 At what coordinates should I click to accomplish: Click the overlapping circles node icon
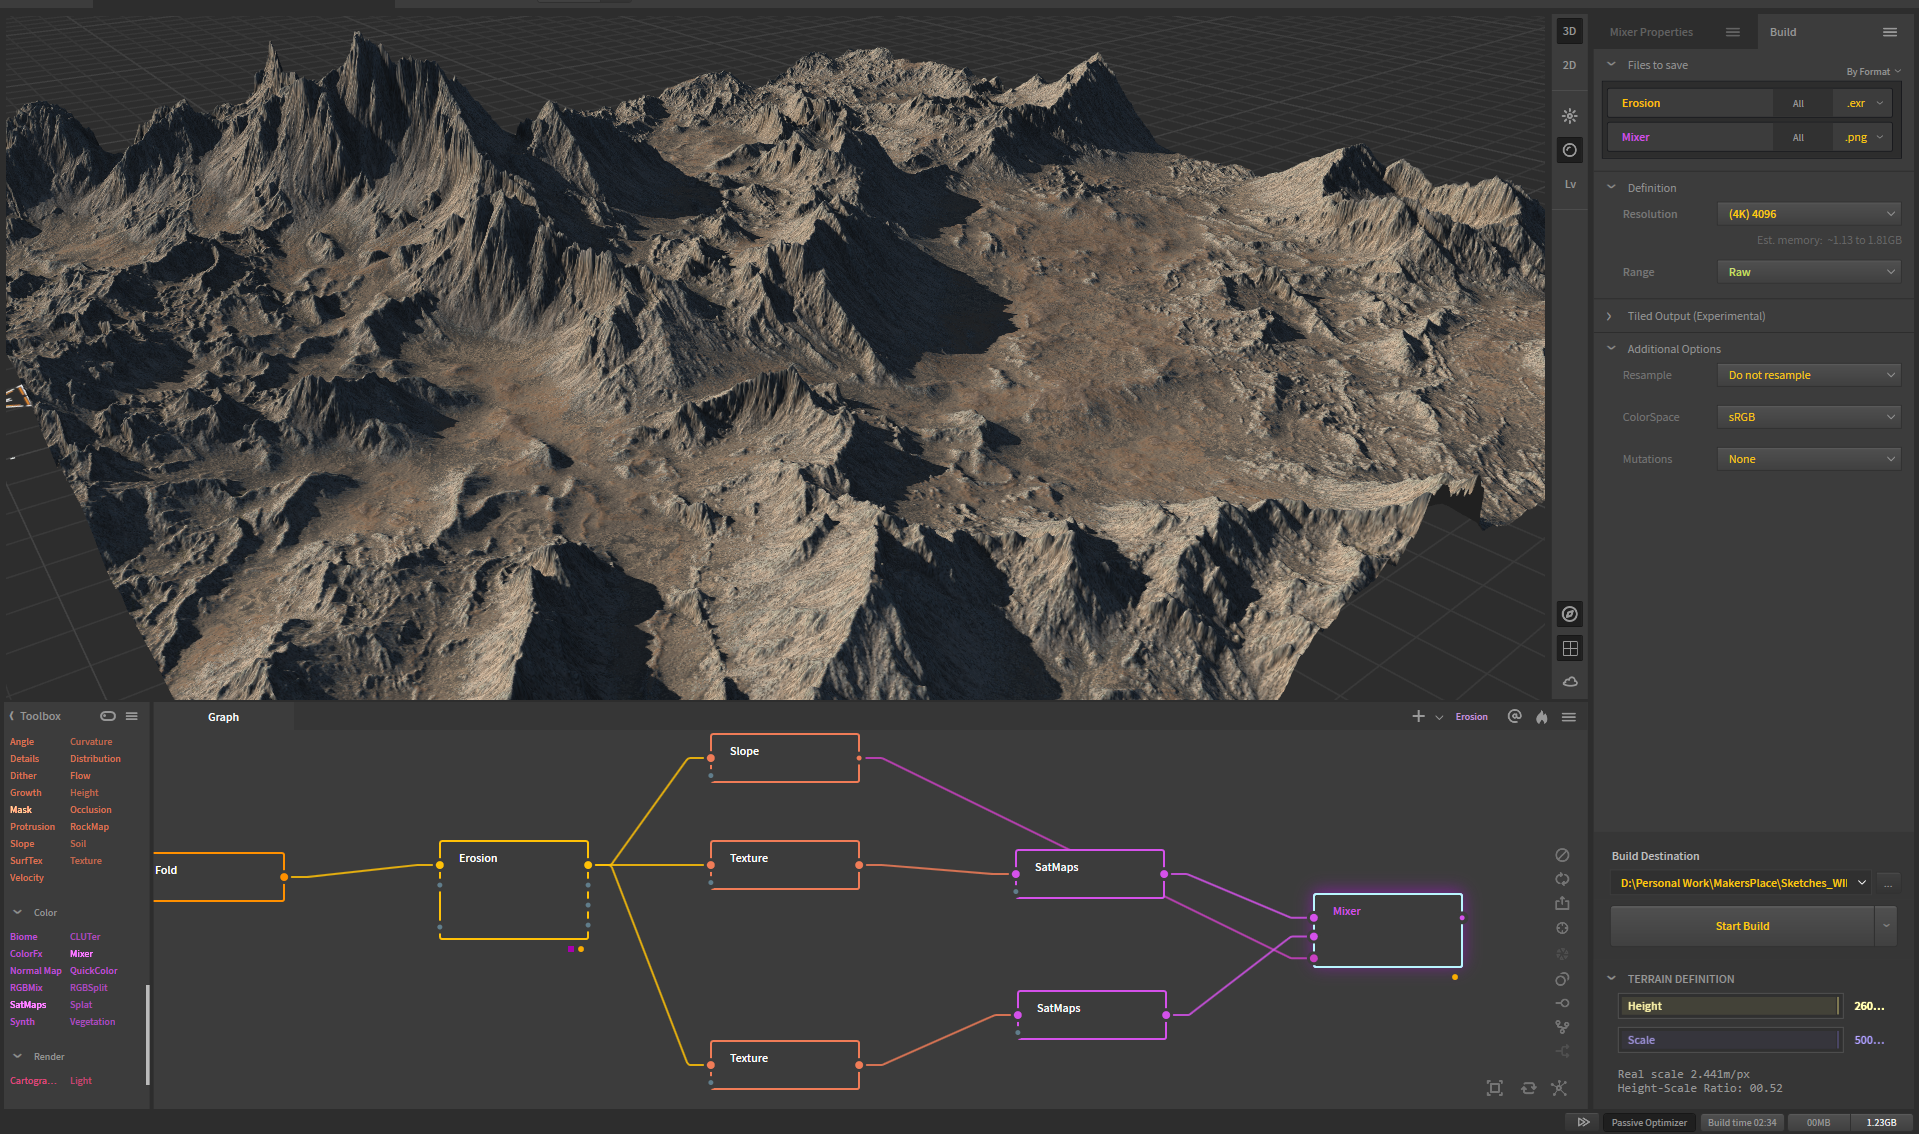(1562, 979)
